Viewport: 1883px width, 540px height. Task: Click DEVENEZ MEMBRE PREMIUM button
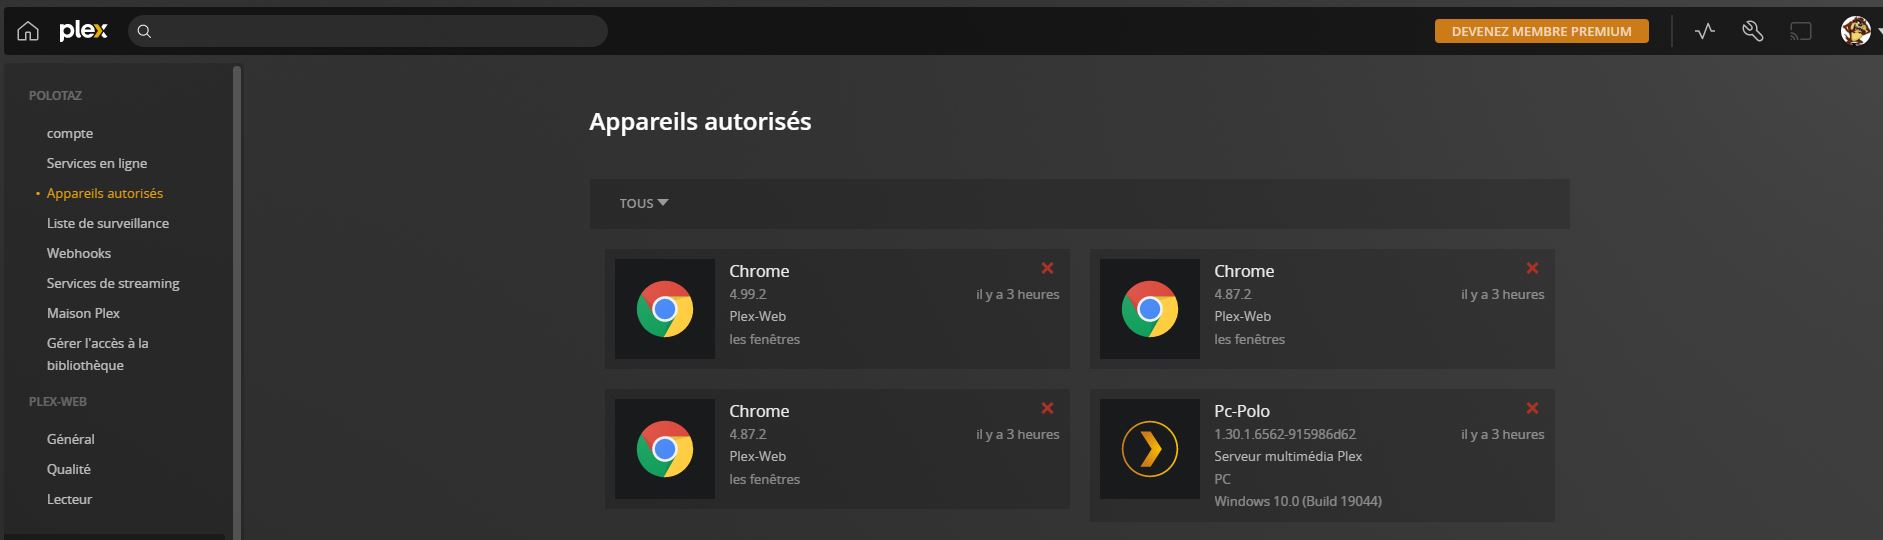coord(1541,31)
